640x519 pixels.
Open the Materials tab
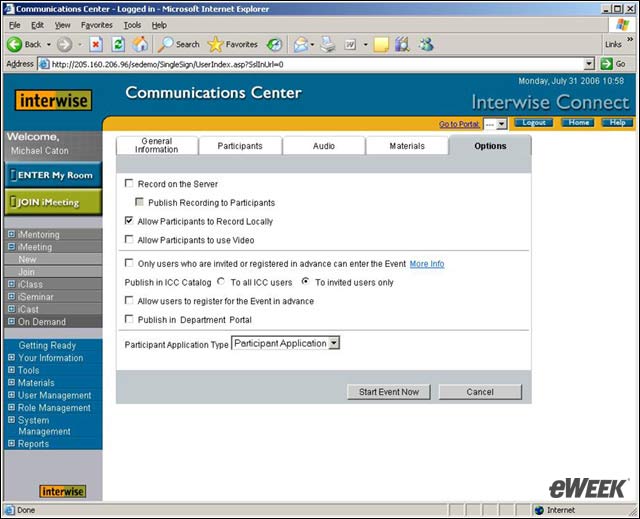tap(407, 146)
